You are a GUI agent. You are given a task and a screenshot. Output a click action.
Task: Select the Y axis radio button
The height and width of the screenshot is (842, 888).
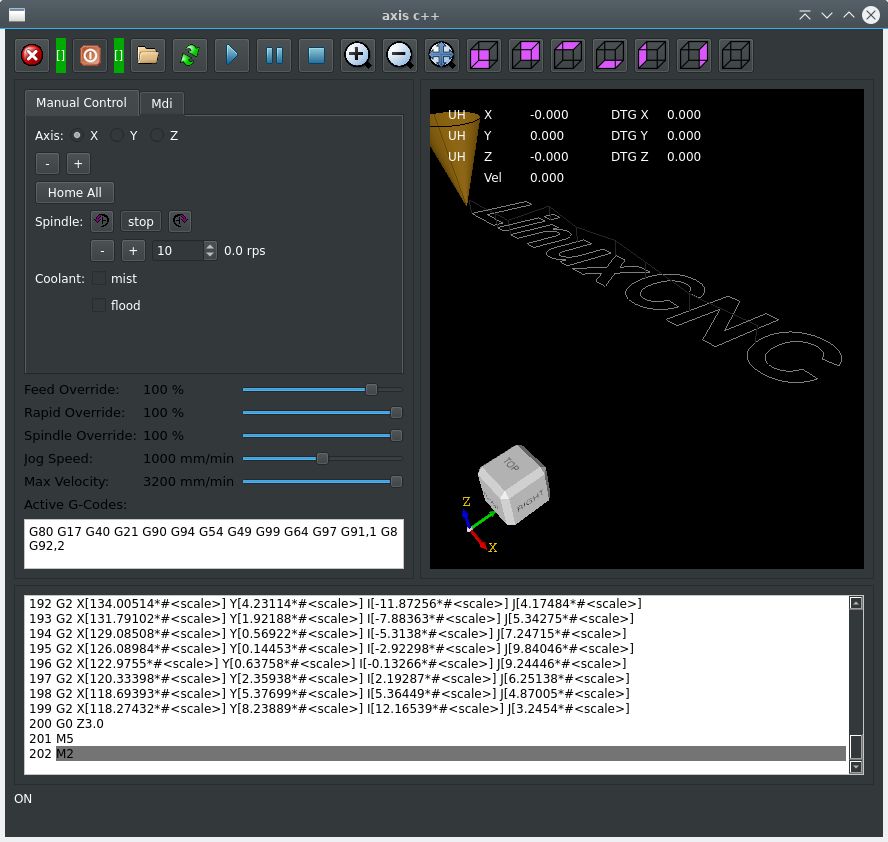pyautogui.click(x=117, y=135)
